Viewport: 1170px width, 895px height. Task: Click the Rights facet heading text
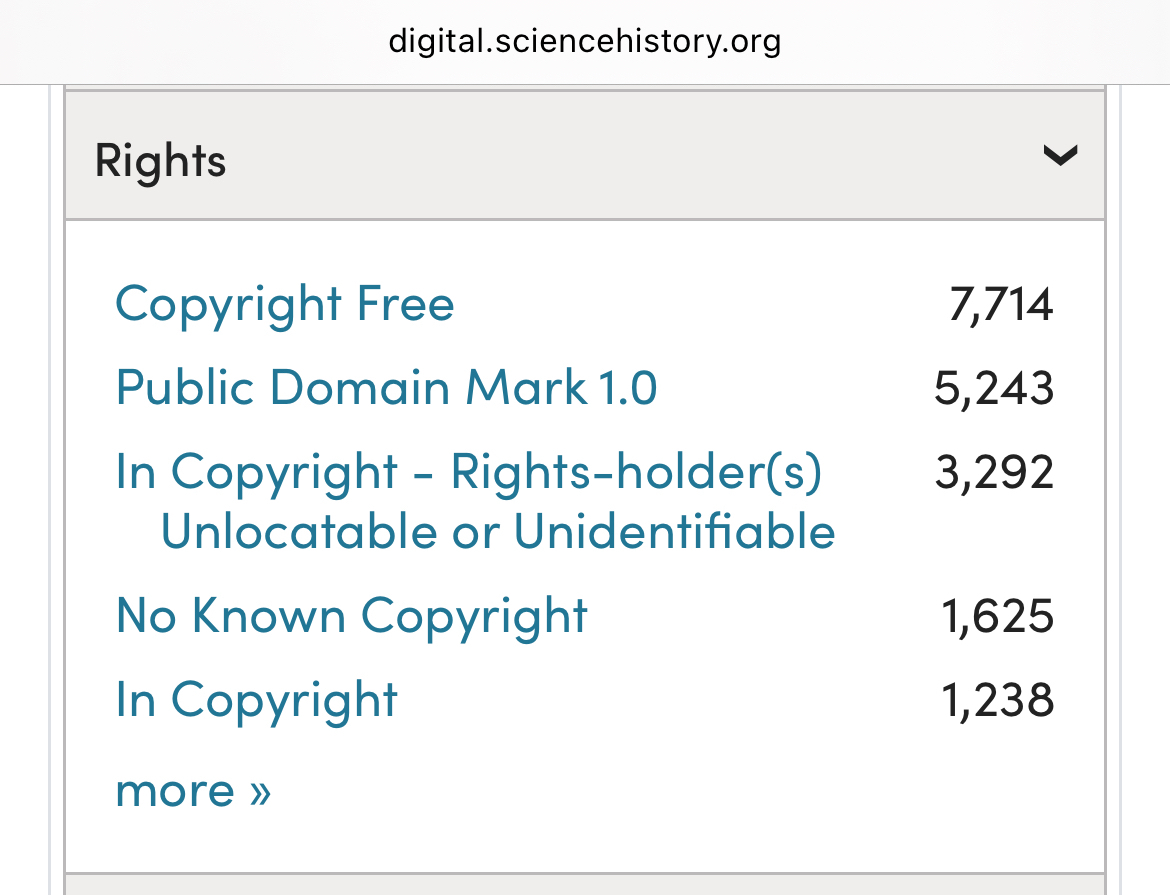pyautogui.click(x=160, y=160)
